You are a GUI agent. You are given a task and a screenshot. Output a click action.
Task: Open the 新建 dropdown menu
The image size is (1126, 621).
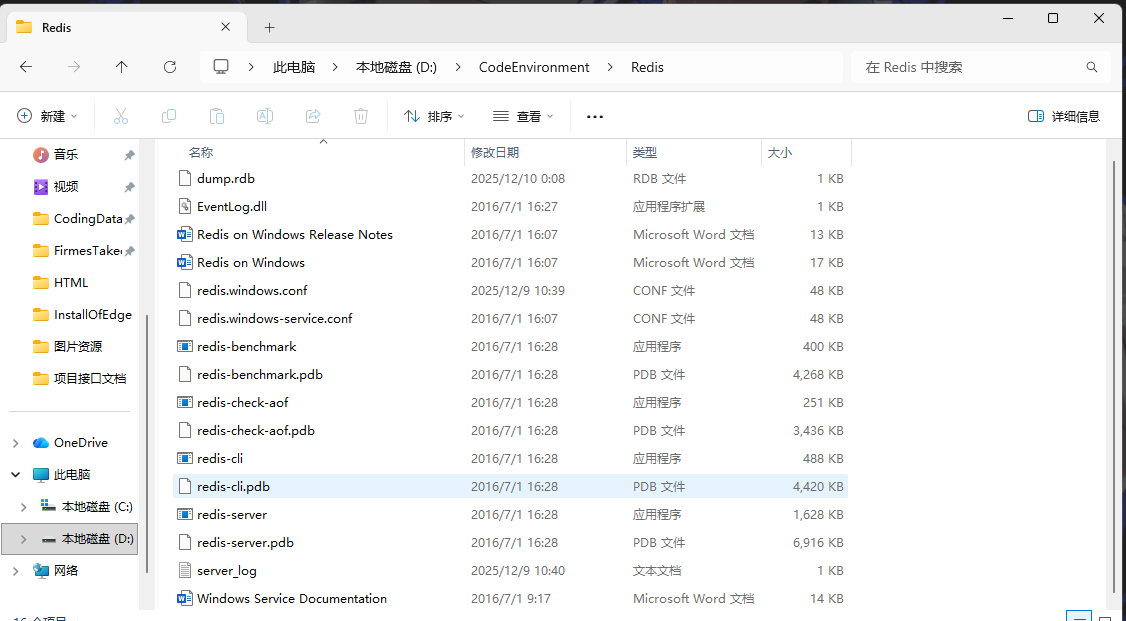(x=47, y=116)
